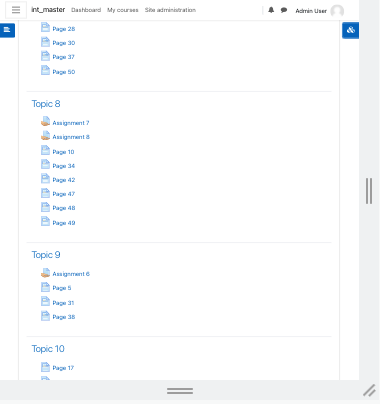Click the Assignment 6 icon

(45, 273)
